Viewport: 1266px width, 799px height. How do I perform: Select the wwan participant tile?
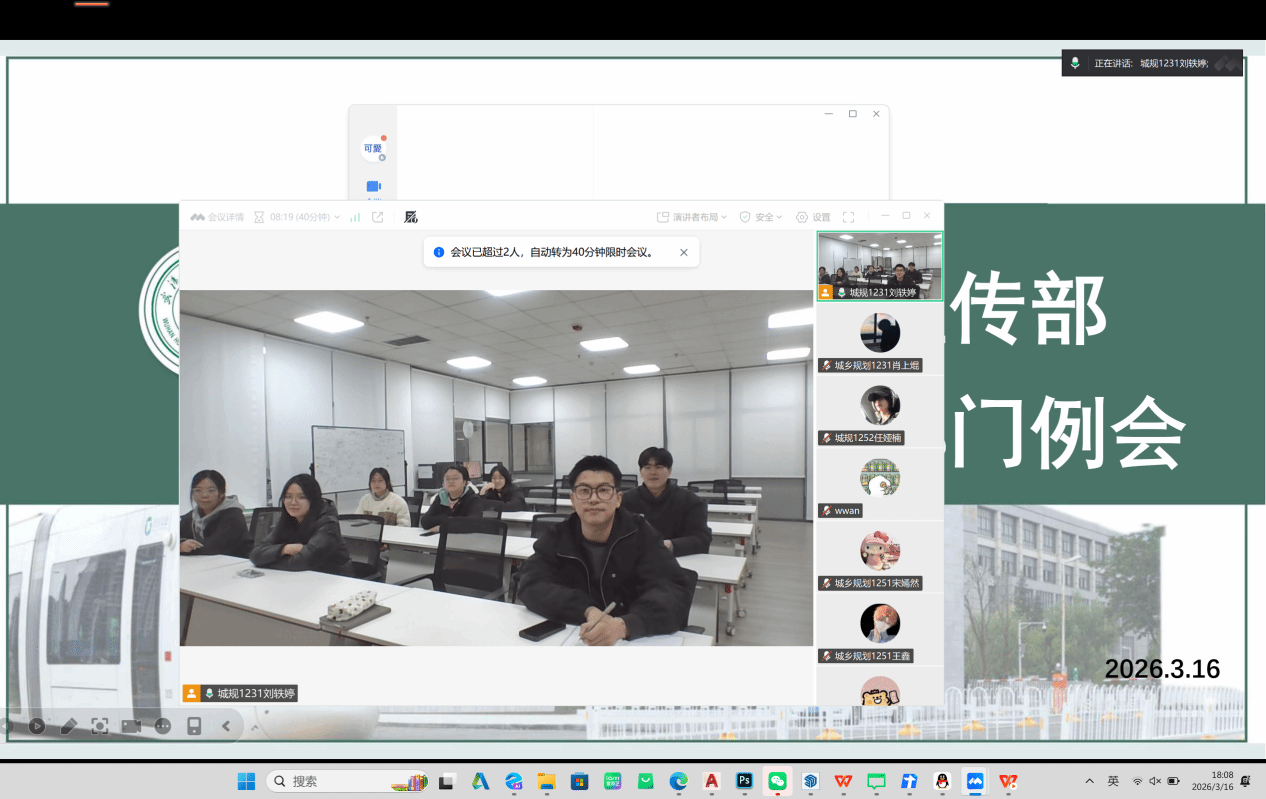pos(880,483)
